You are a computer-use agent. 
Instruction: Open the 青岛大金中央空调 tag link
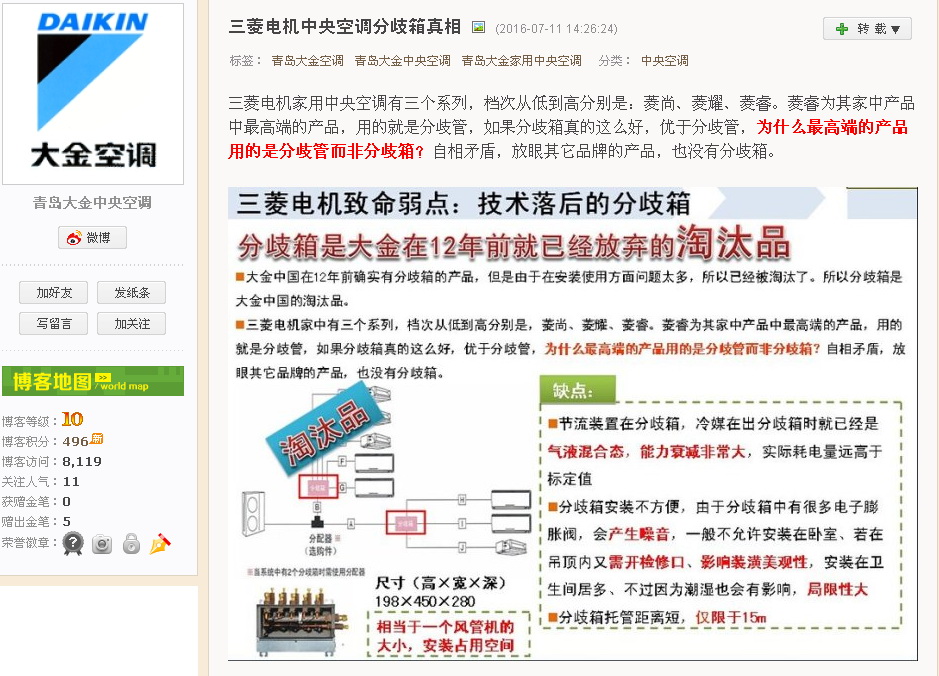[x=402, y=60]
